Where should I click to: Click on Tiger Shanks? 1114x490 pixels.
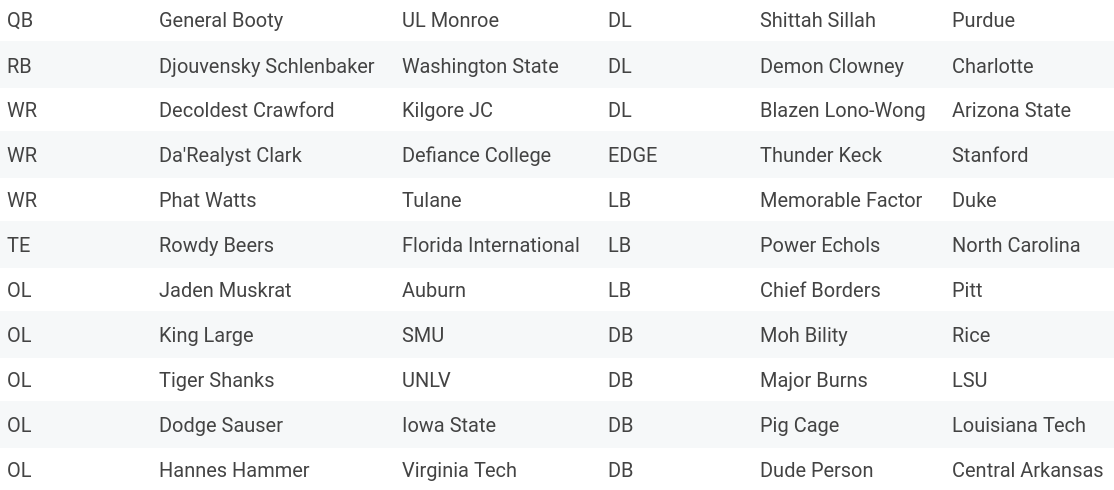click(216, 380)
